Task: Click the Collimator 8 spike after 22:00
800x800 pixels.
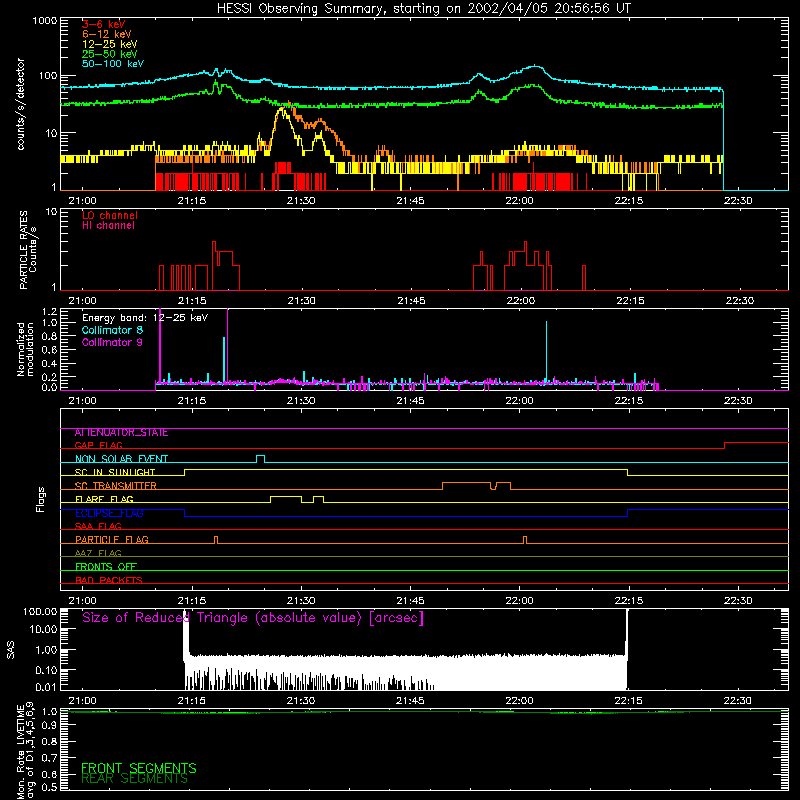Action: tap(546, 351)
